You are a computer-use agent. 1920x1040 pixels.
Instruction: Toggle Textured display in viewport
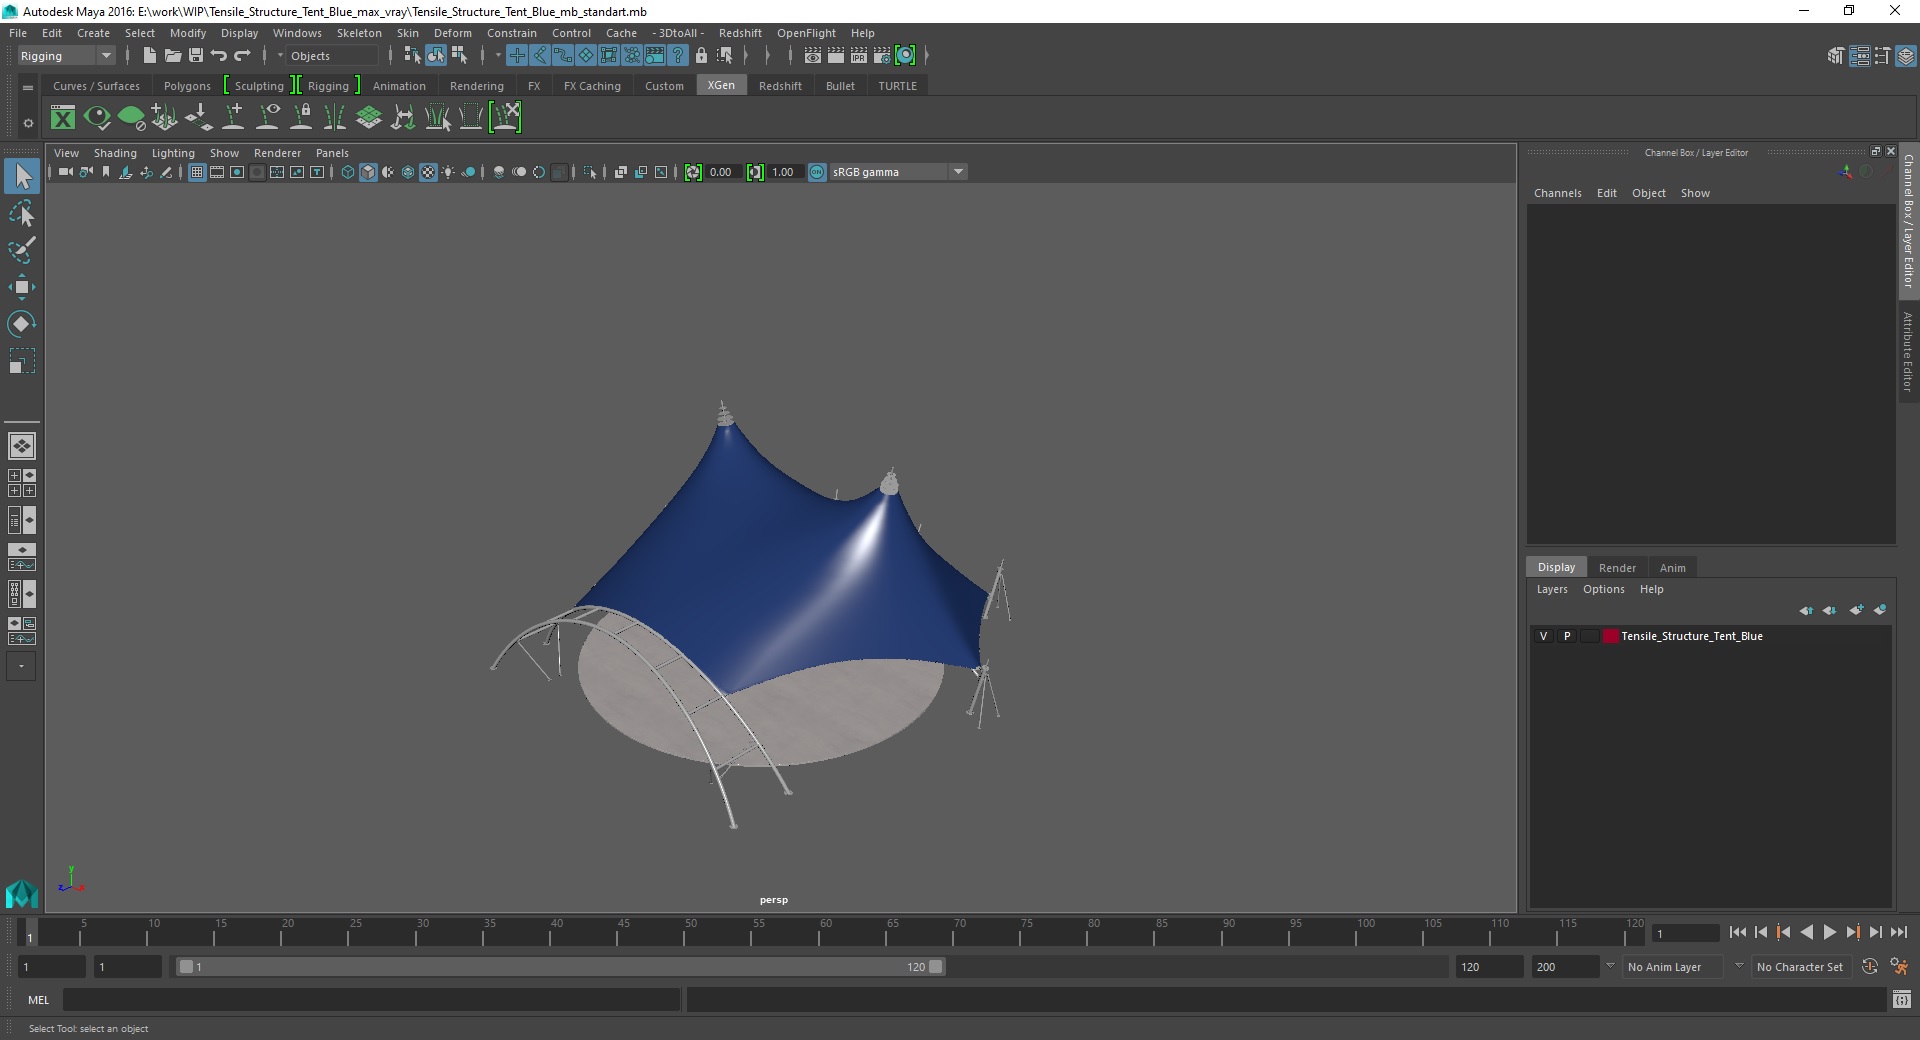tap(428, 172)
